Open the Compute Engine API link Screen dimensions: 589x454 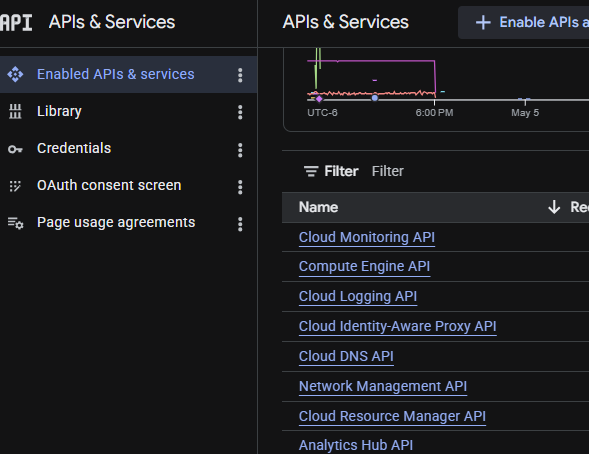coord(364,266)
